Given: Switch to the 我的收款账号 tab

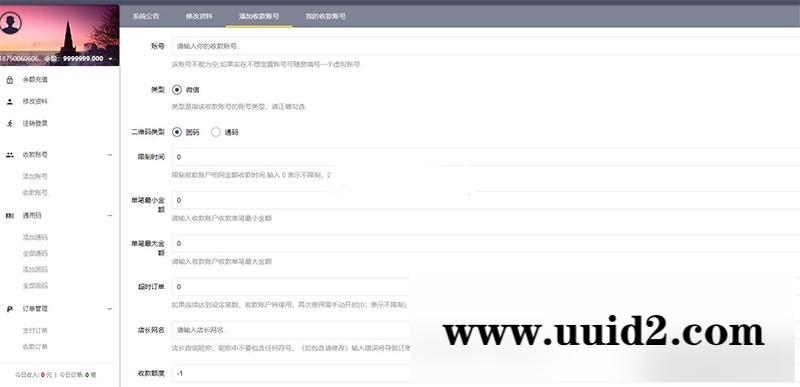Looking at the screenshot, I should (326, 16).
